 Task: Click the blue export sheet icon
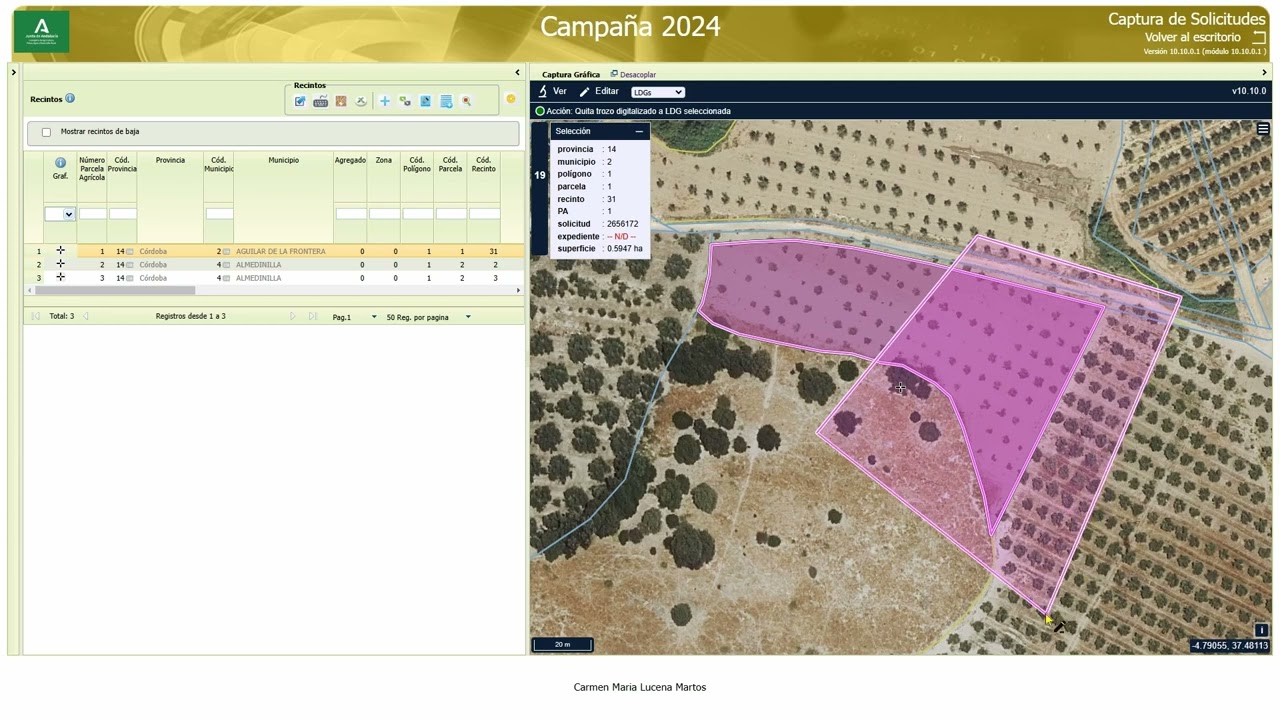coord(425,101)
